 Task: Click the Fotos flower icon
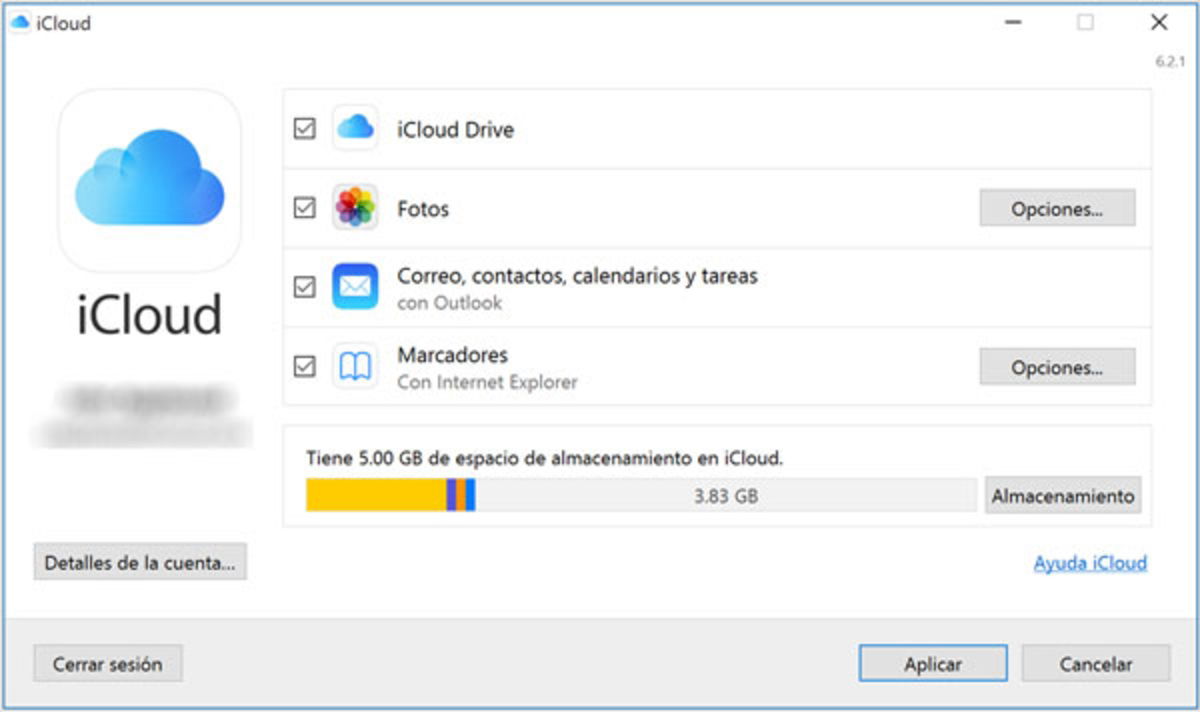pyautogui.click(x=355, y=208)
